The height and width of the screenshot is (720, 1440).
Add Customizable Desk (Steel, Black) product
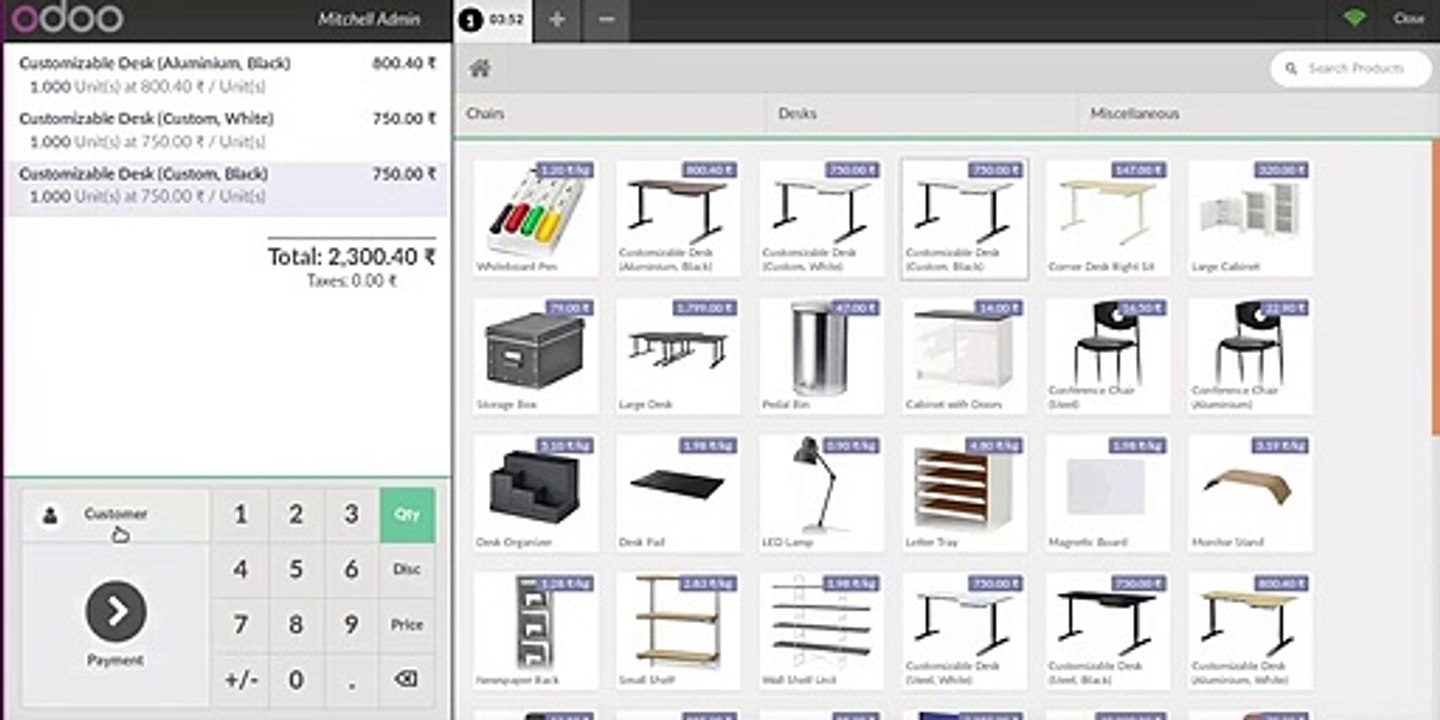(1108, 631)
